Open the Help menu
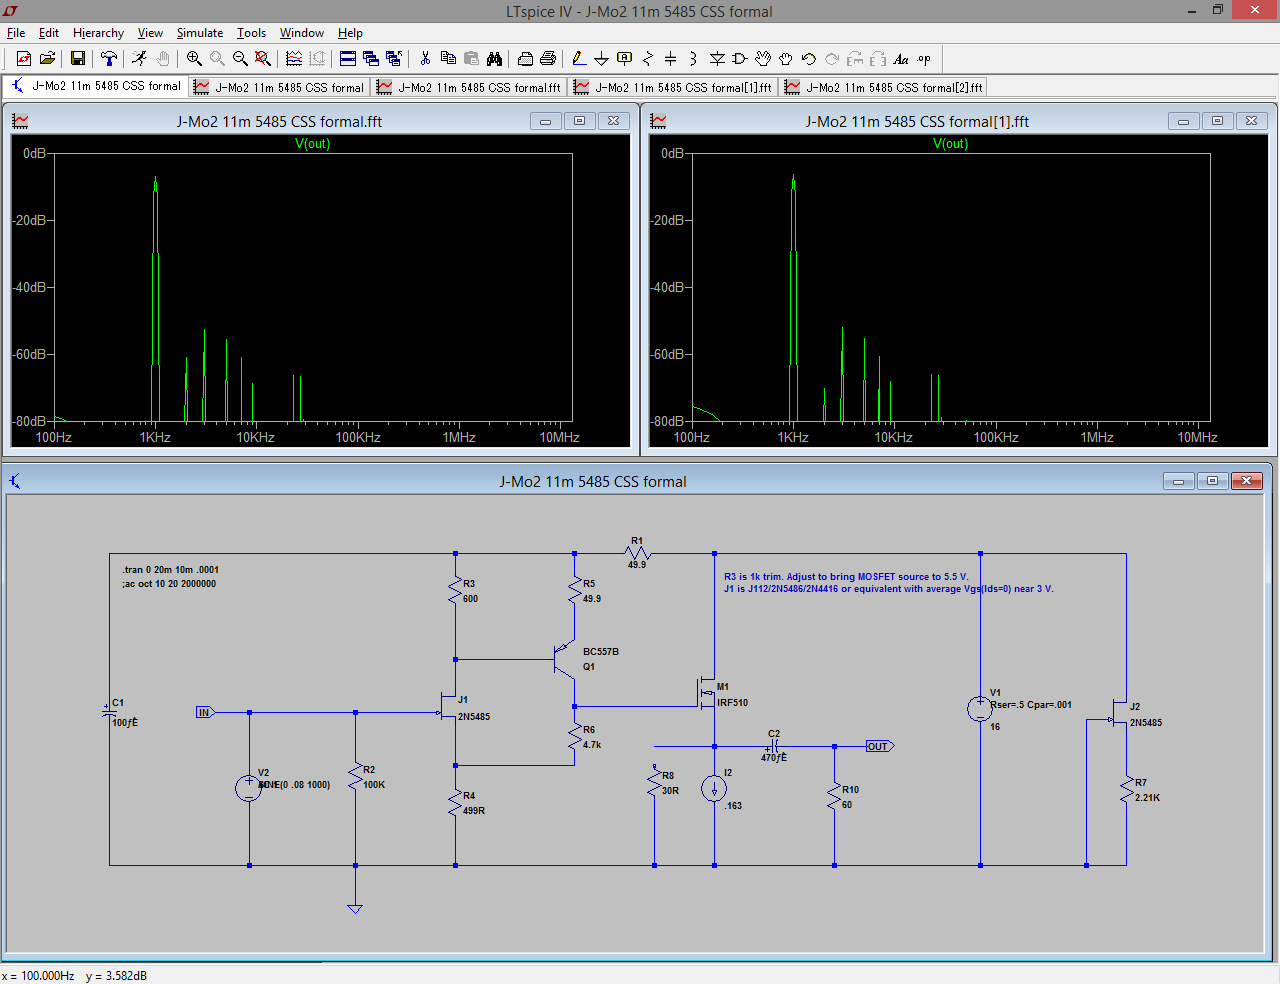This screenshot has height=984, width=1280. point(350,33)
